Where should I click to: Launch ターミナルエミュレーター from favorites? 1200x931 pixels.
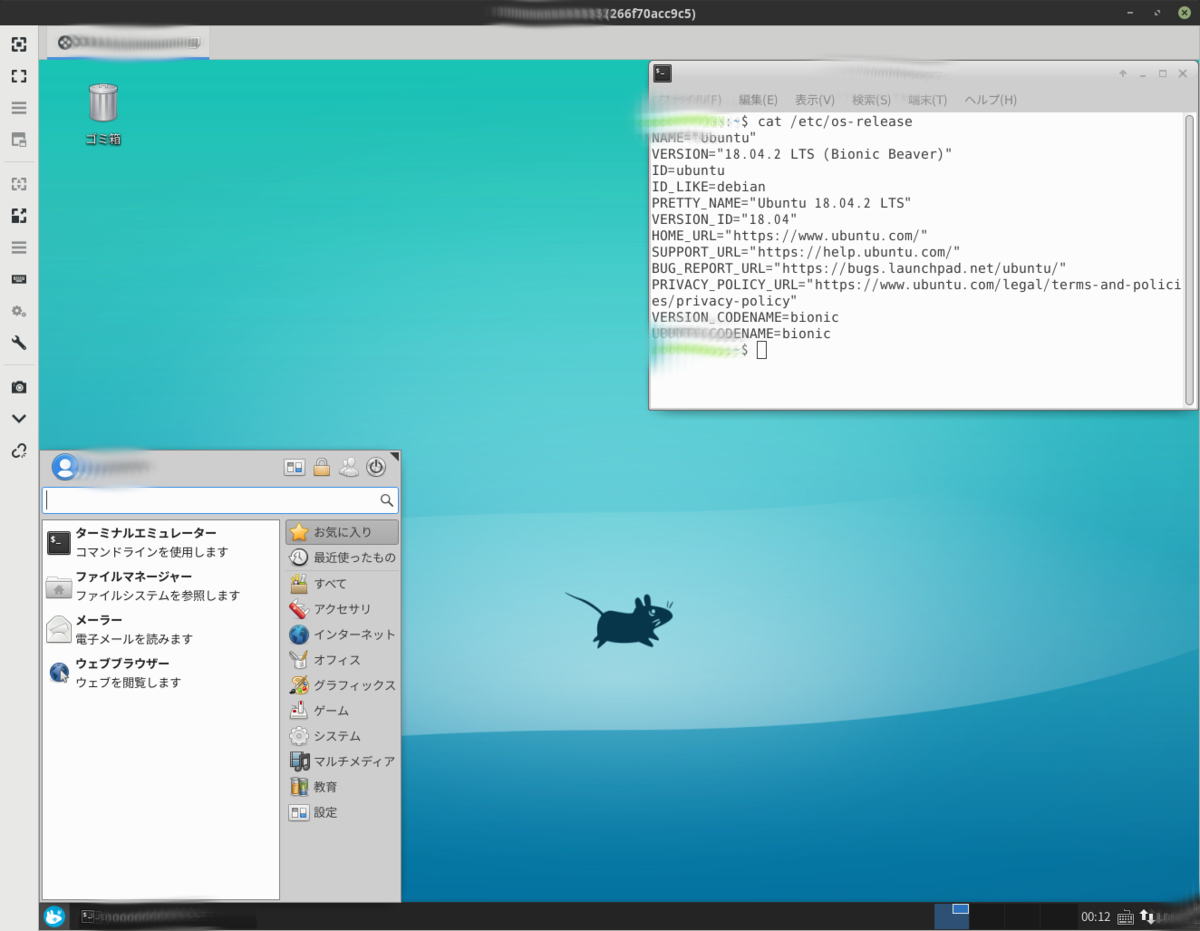[160, 543]
